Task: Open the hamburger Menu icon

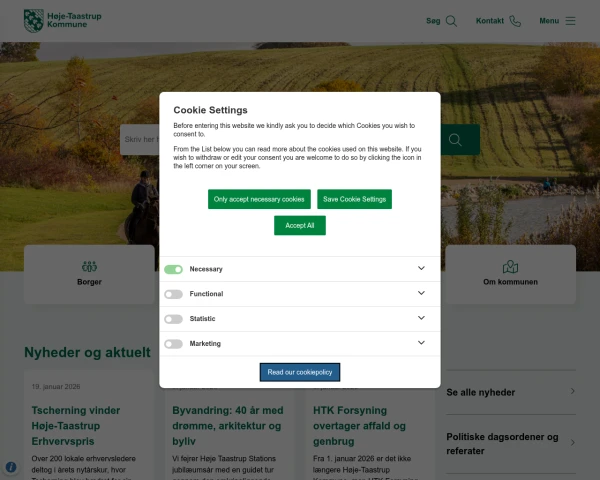Action: click(570, 21)
